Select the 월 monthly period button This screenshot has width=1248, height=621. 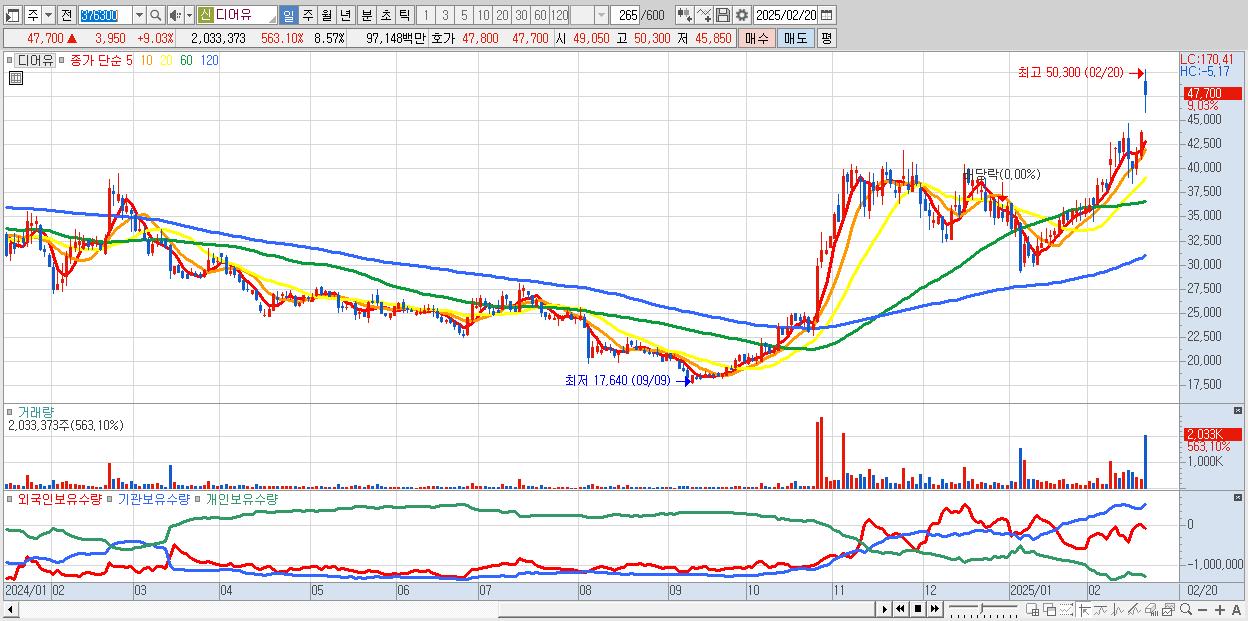[x=326, y=15]
